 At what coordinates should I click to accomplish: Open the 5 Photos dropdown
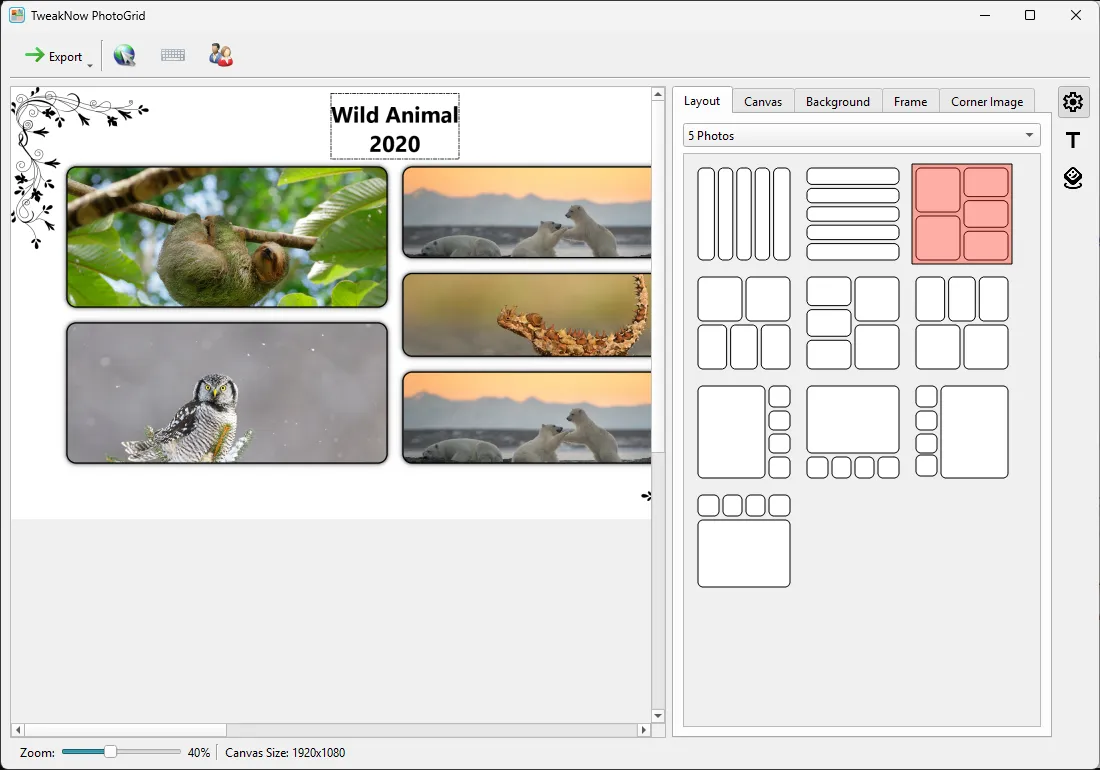pyautogui.click(x=861, y=135)
